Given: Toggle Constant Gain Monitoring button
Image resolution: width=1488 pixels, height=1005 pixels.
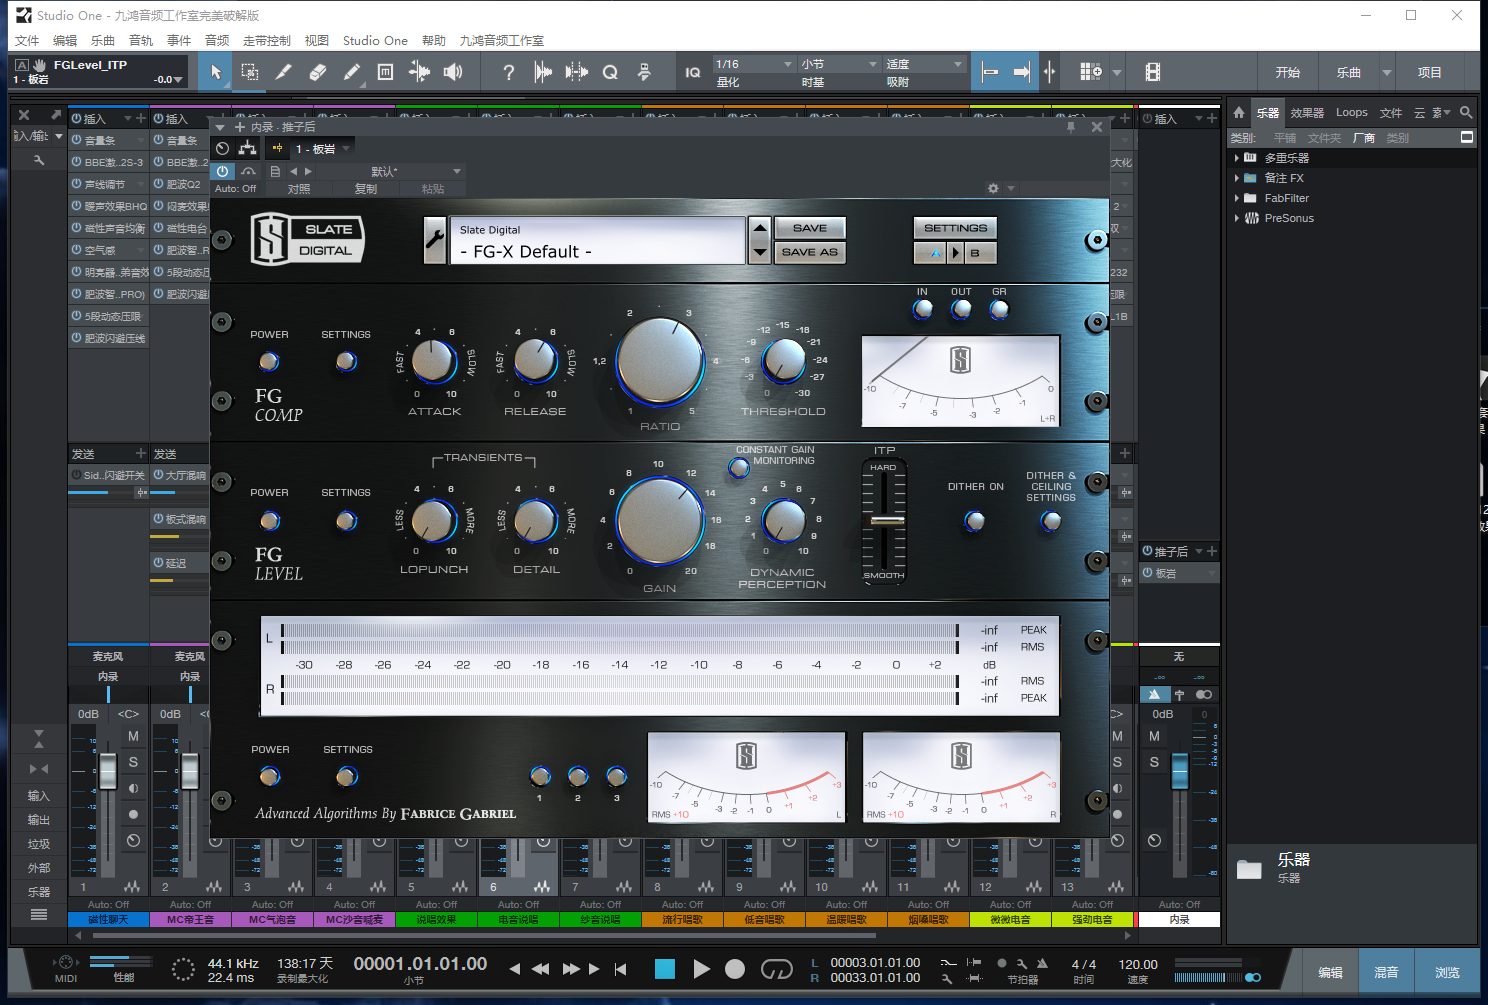Looking at the screenshot, I should tap(739, 467).
